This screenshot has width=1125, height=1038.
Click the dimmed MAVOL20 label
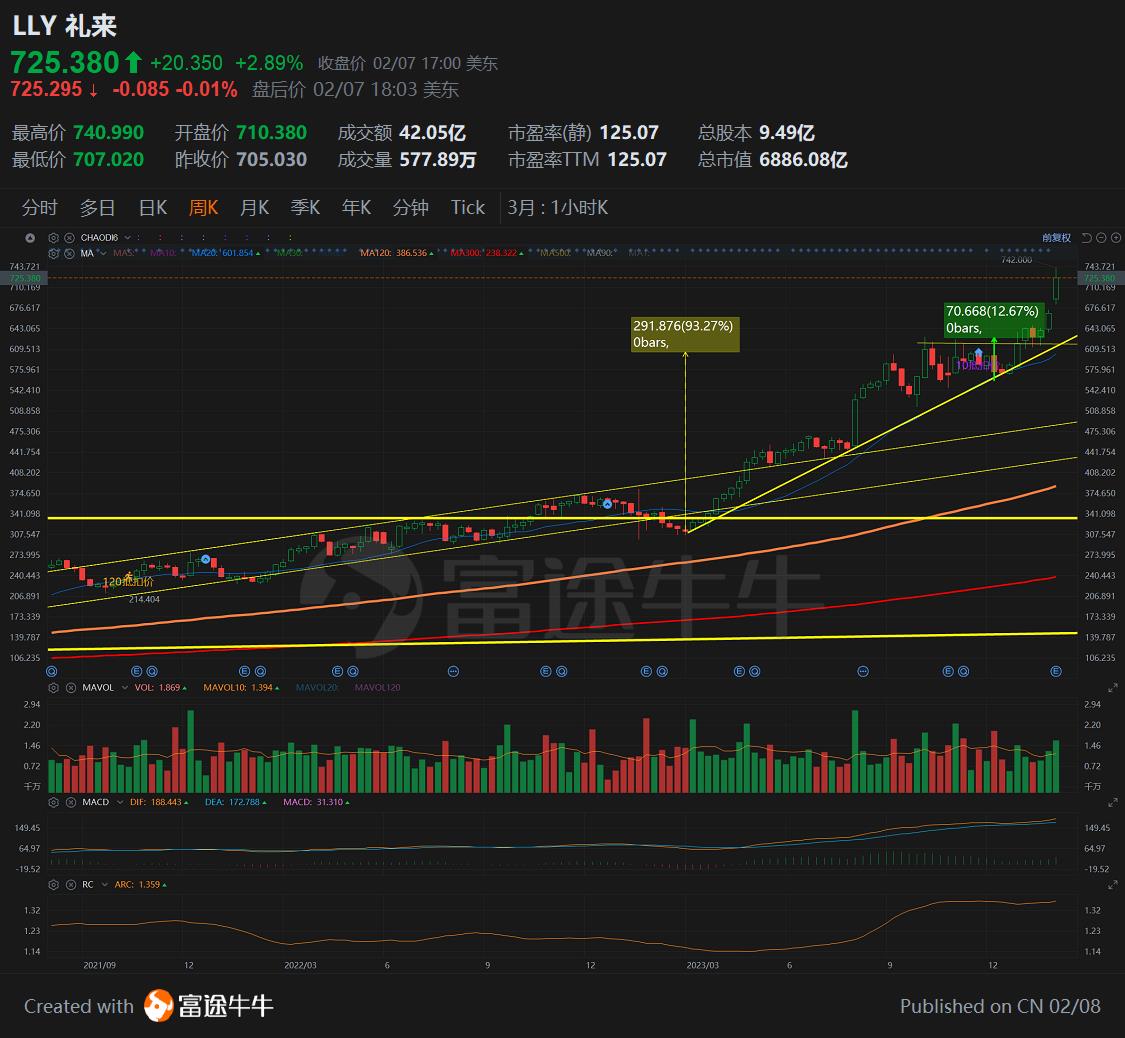(316, 687)
